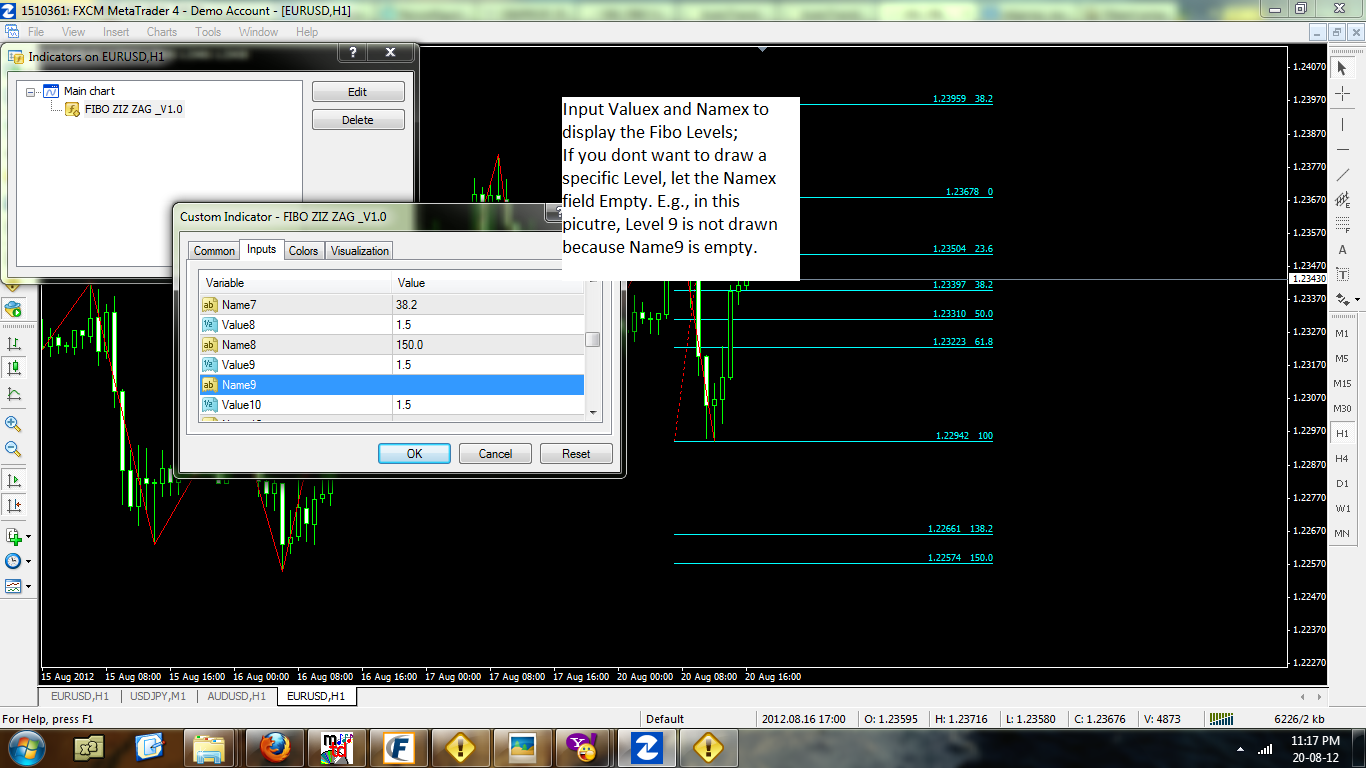
Task: Open the Indicators list button
Action: tap(13, 536)
